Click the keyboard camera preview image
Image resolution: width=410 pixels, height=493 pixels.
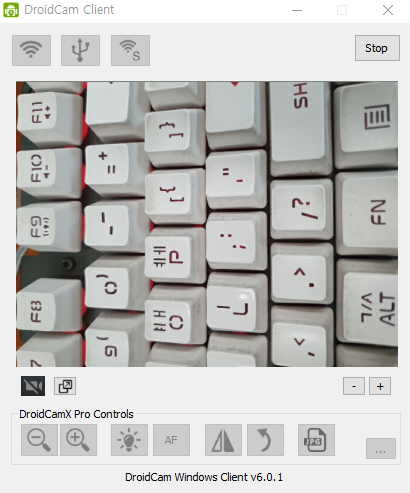pyautogui.click(x=207, y=224)
